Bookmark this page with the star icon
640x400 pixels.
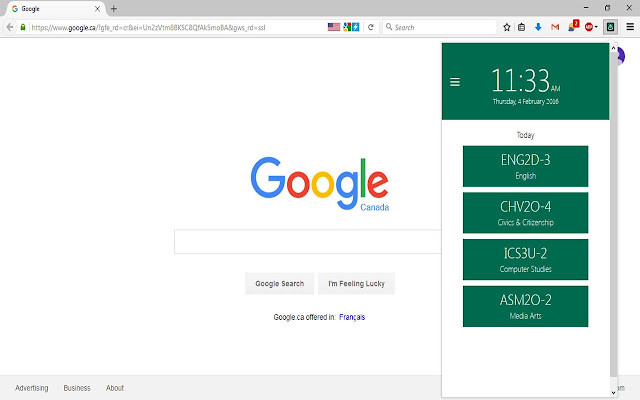point(507,27)
